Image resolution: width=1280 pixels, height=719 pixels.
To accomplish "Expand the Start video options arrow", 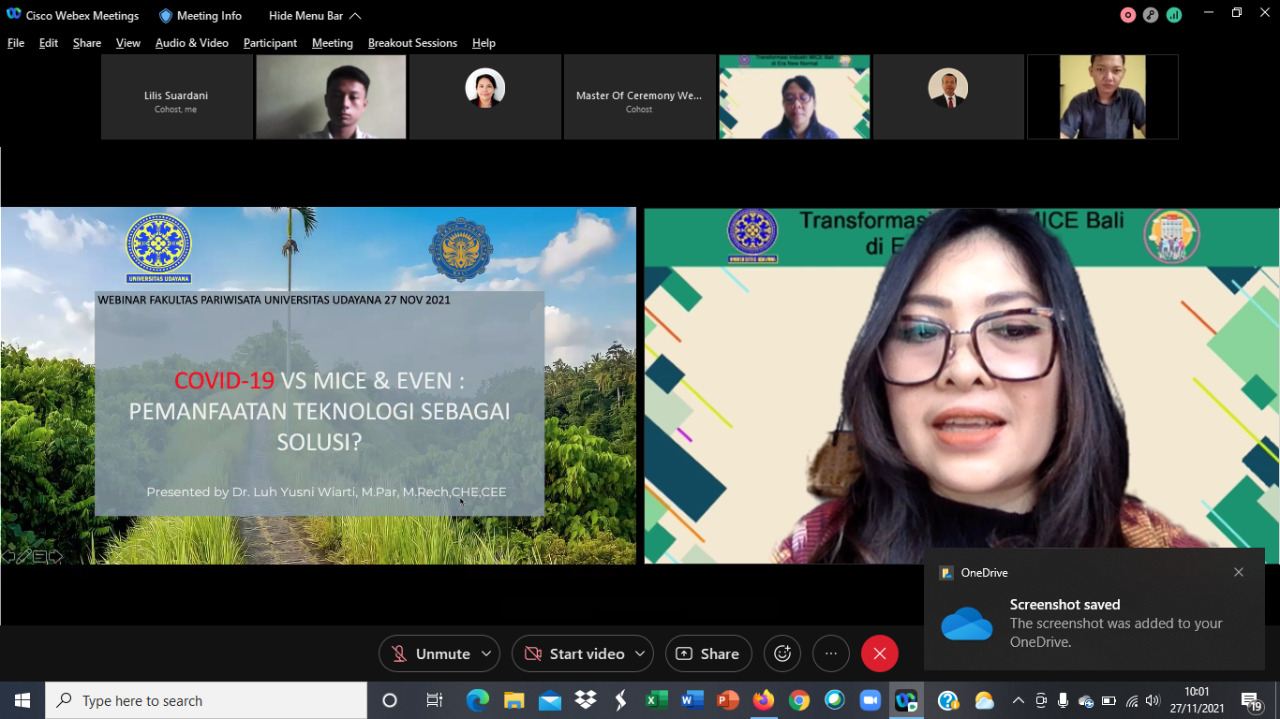I will tap(639, 653).
